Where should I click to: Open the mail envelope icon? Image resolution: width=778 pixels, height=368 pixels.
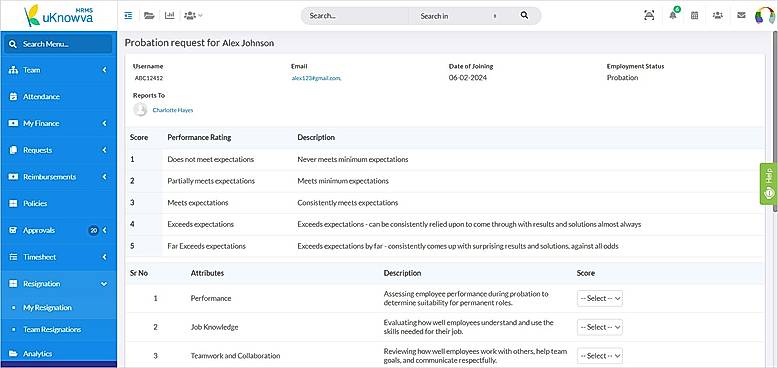coord(741,15)
